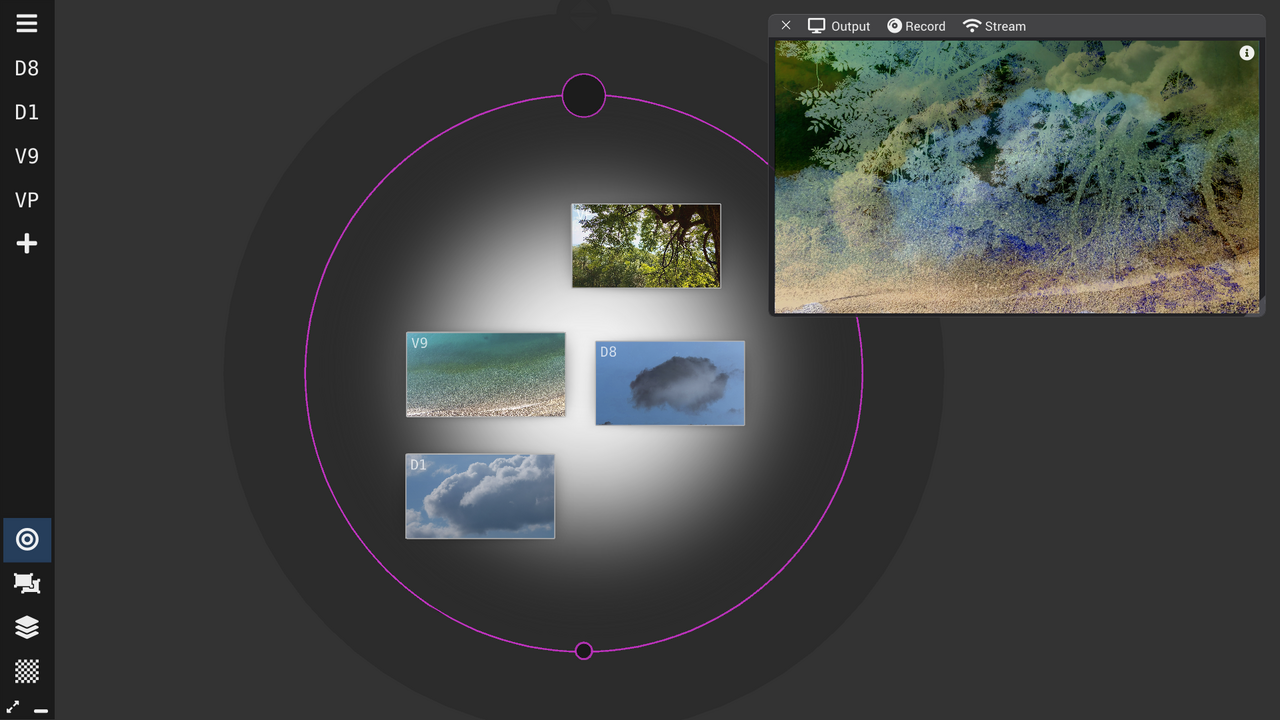
Task: Click the small handle below mixing circle
Action: tap(584, 651)
